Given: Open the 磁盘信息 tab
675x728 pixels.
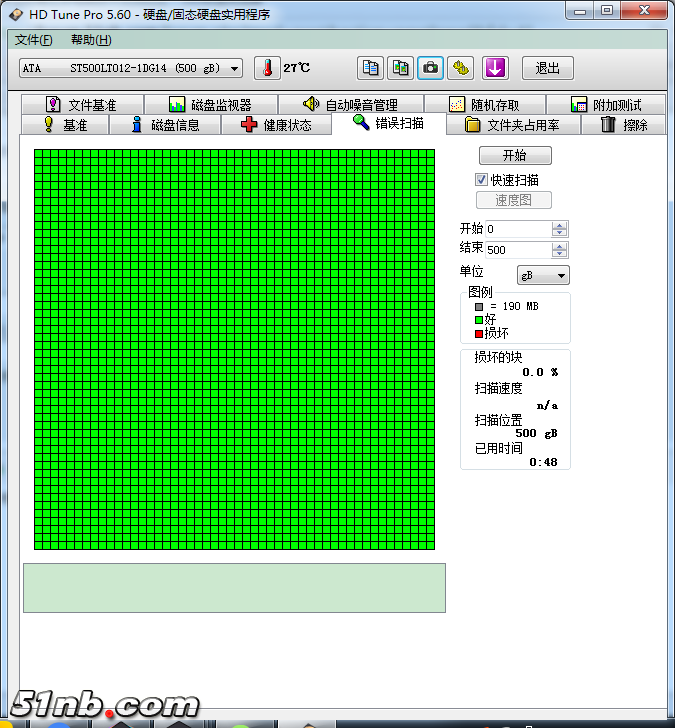Looking at the screenshot, I should [165, 125].
